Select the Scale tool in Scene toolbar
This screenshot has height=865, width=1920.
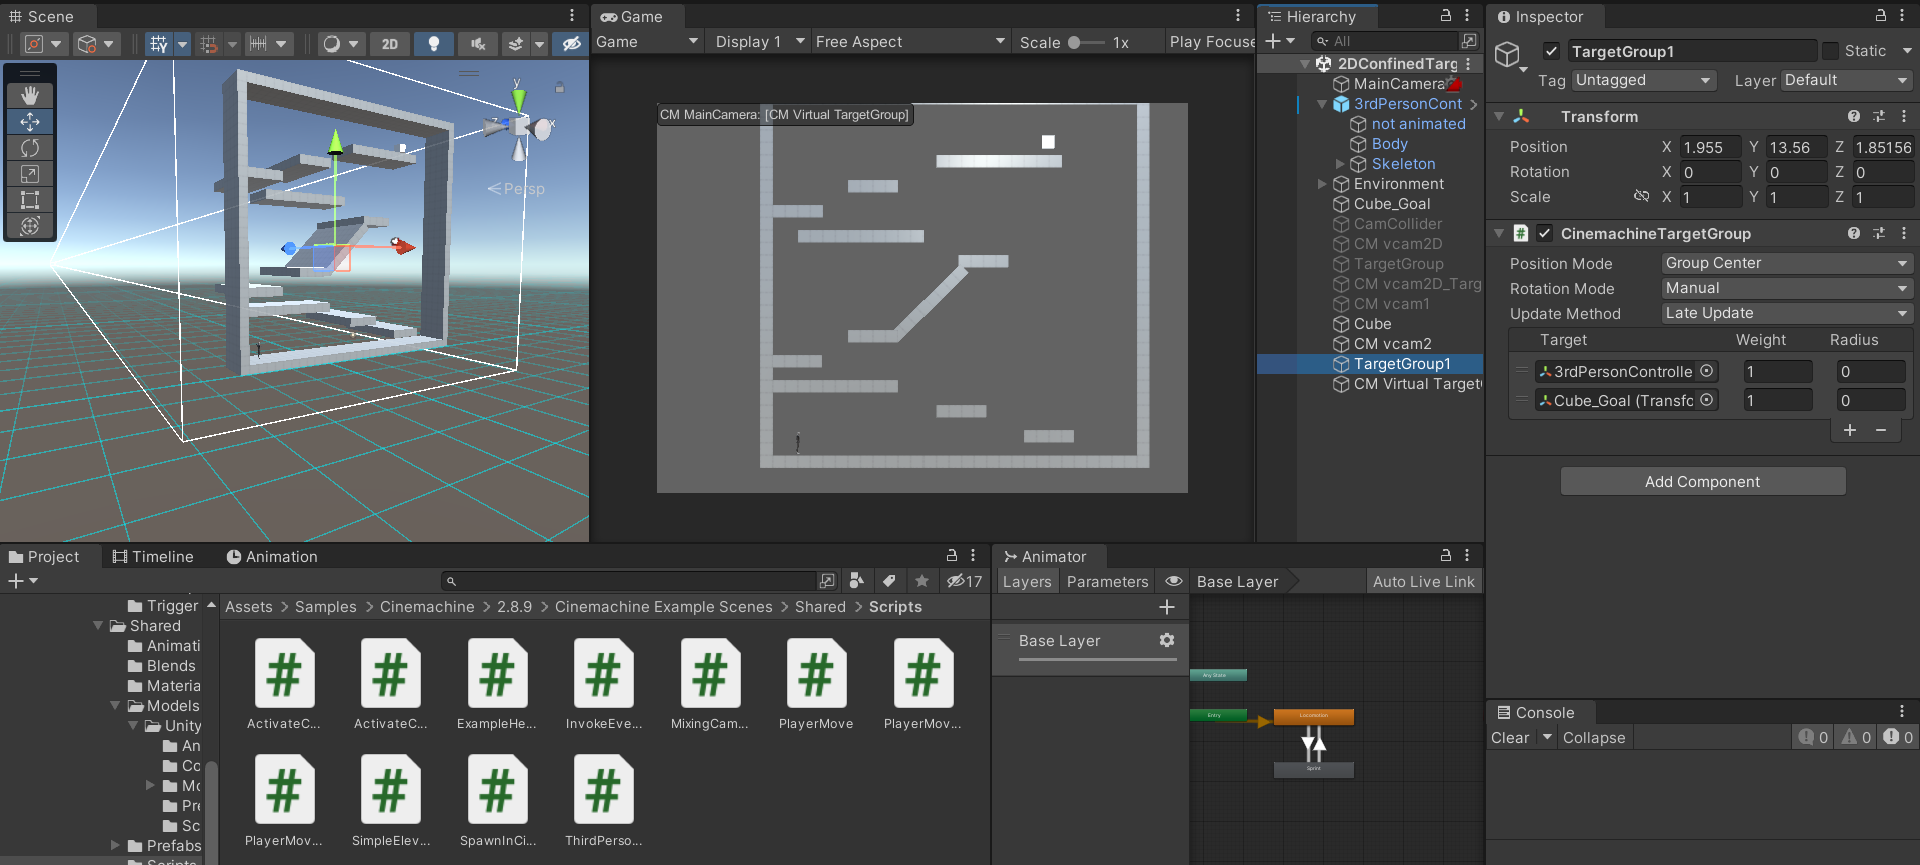(30, 173)
